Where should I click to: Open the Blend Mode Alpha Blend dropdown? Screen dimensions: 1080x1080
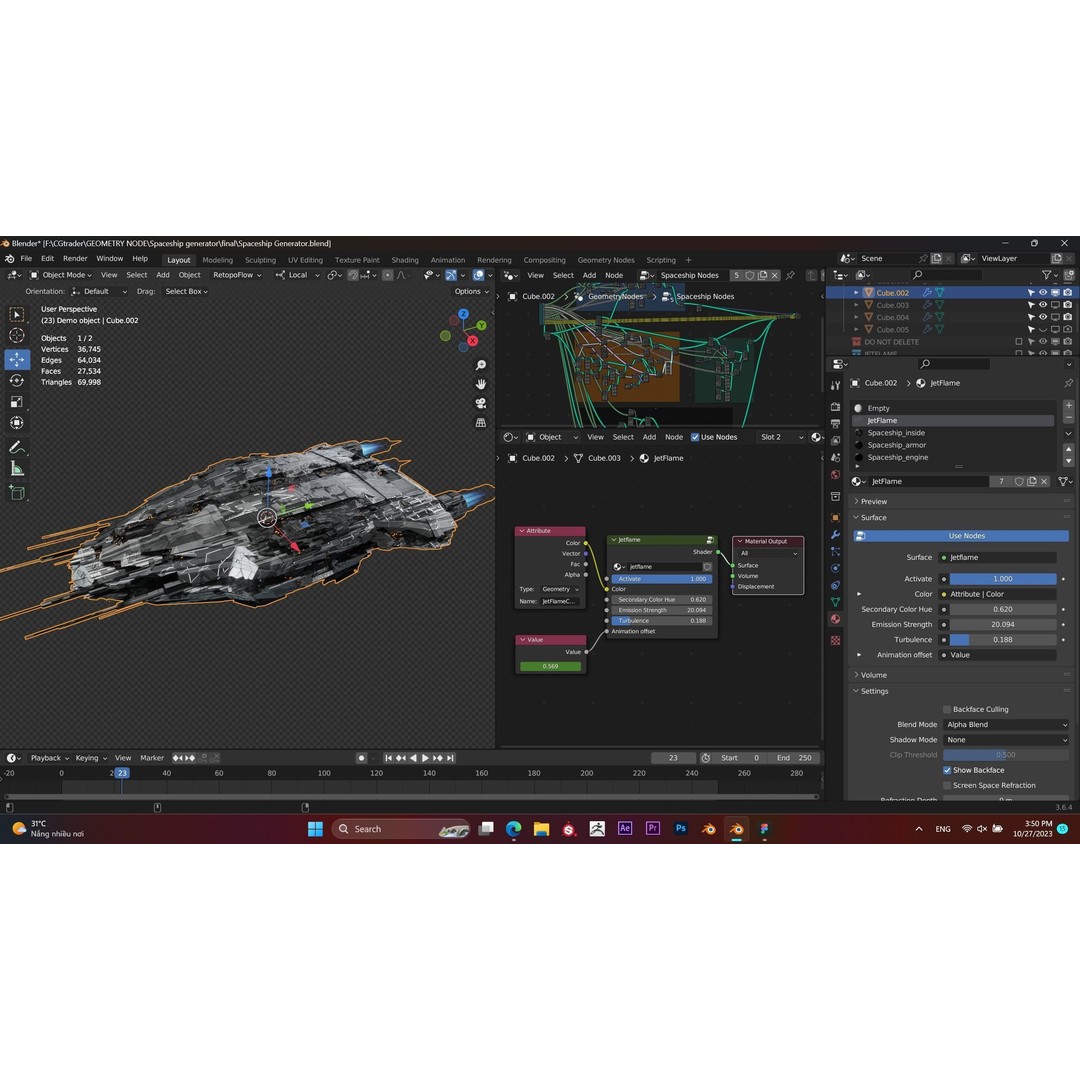point(1006,725)
